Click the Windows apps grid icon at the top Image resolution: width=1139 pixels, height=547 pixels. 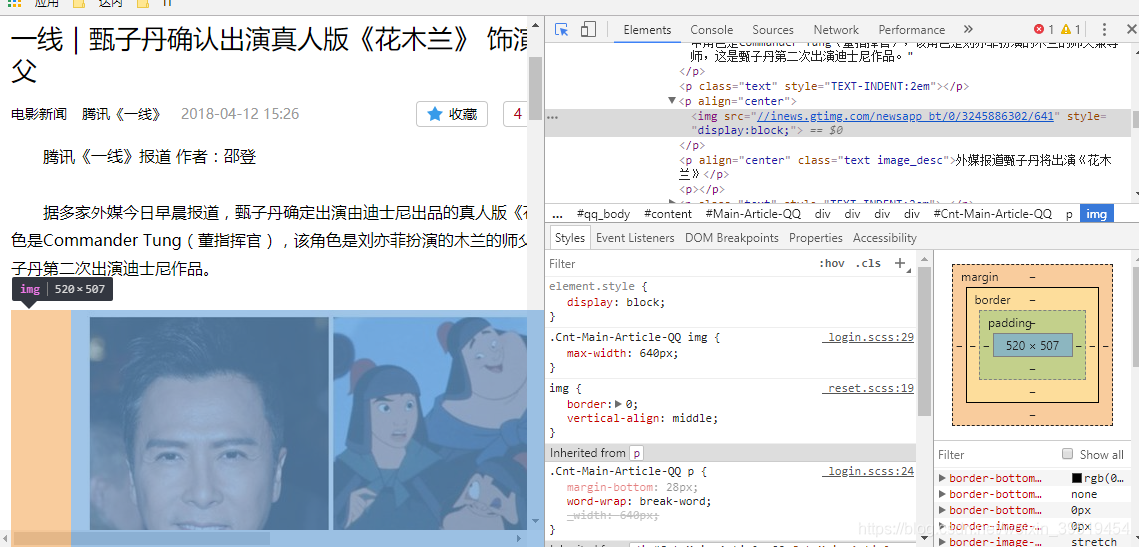pyautogui.click(x=15, y=4)
